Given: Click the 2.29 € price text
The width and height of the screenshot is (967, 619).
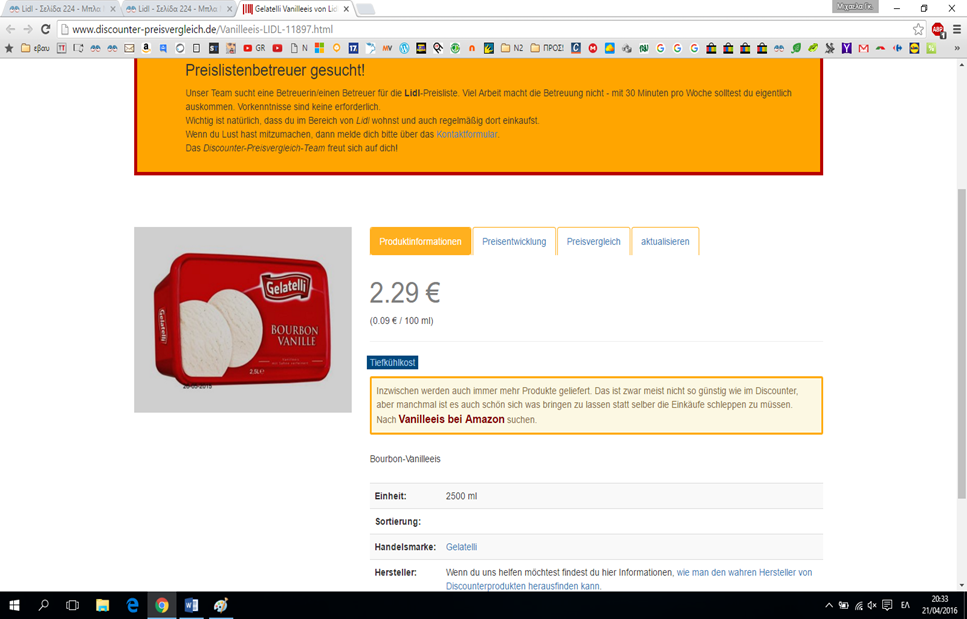Looking at the screenshot, I should pos(405,292).
